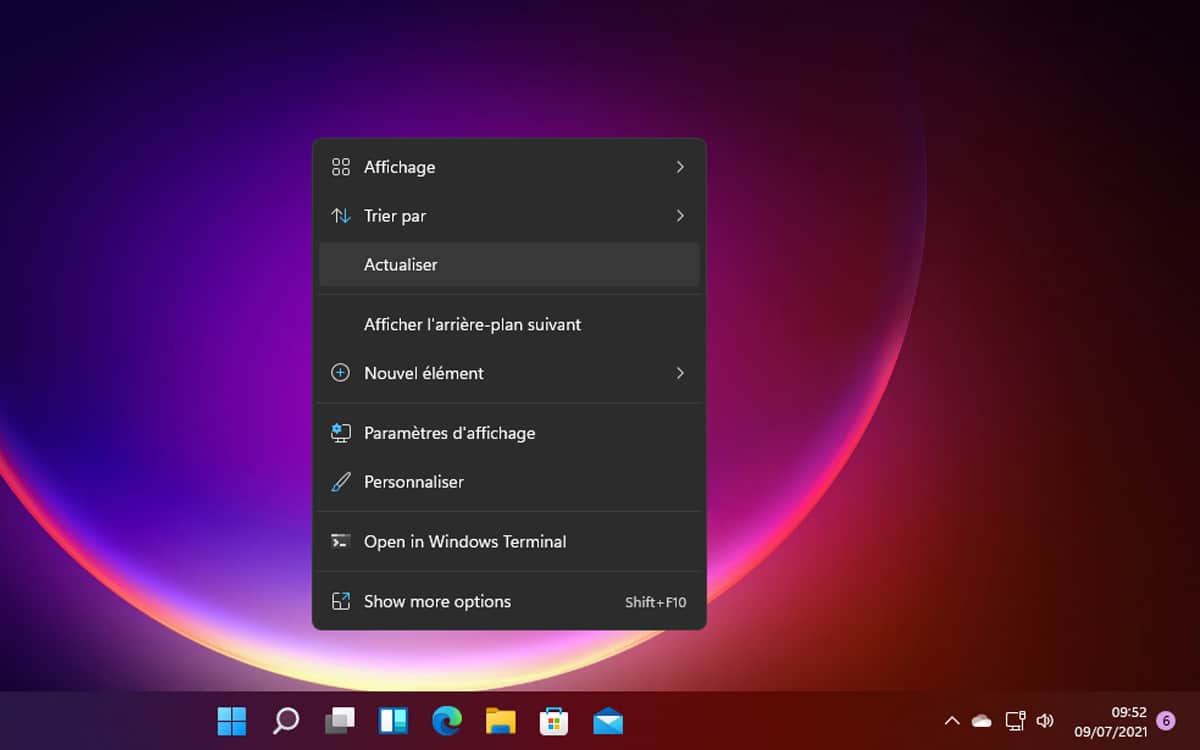Open the Widgets panel
Screen dimensions: 1200x750
[x=392, y=720]
